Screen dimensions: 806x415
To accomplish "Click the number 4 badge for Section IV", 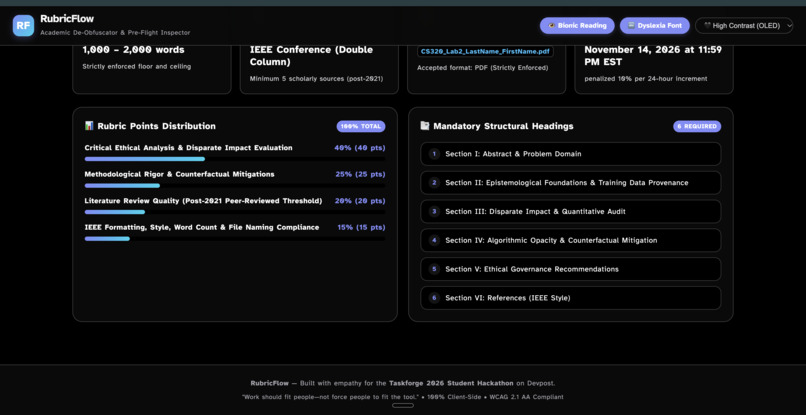I will [x=434, y=240].
